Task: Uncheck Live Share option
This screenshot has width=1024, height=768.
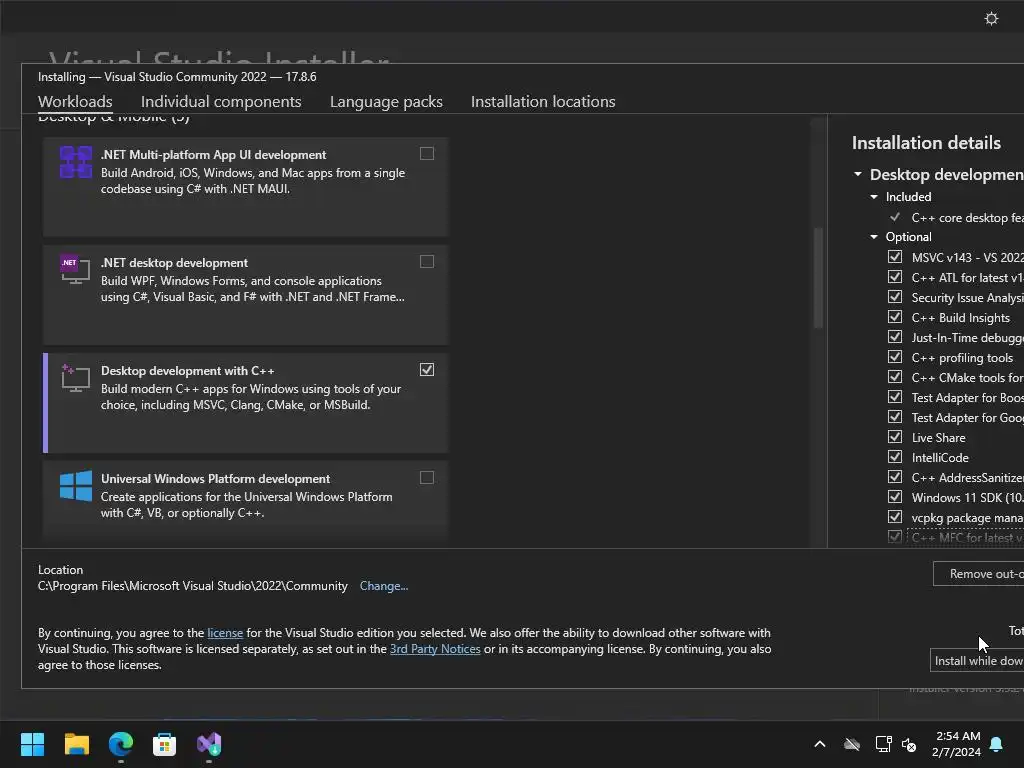Action: [x=895, y=437]
